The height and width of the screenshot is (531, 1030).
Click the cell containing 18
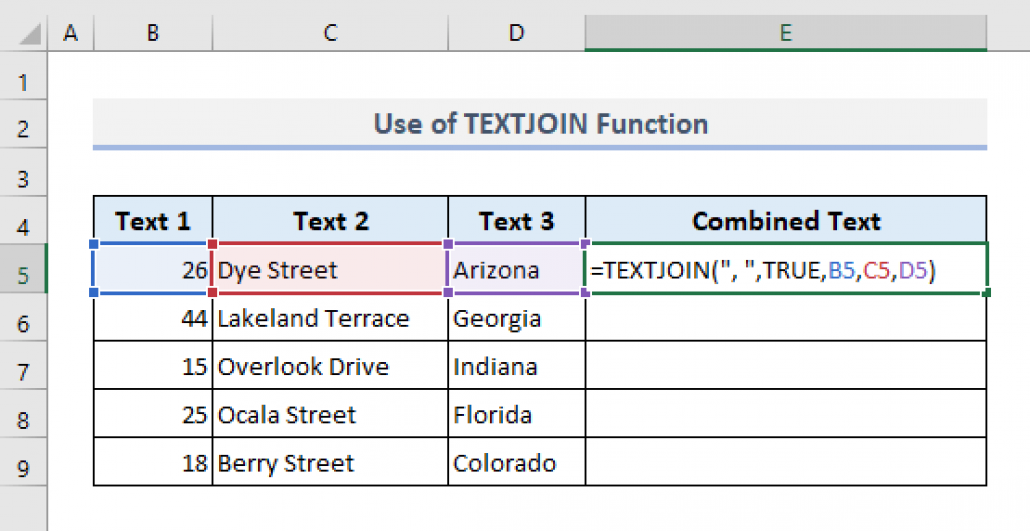pos(153,463)
